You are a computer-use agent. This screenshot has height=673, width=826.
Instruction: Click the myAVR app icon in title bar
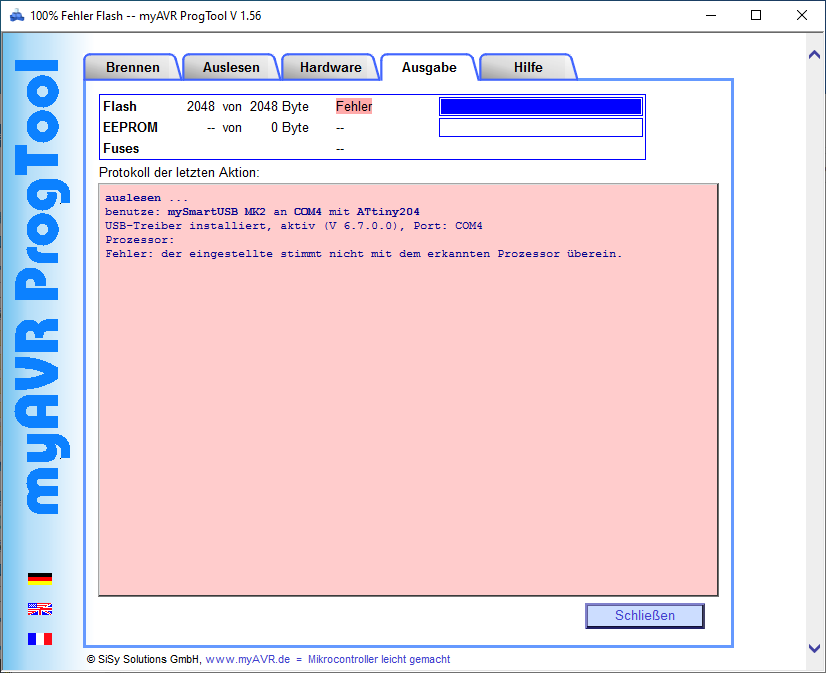17,16
